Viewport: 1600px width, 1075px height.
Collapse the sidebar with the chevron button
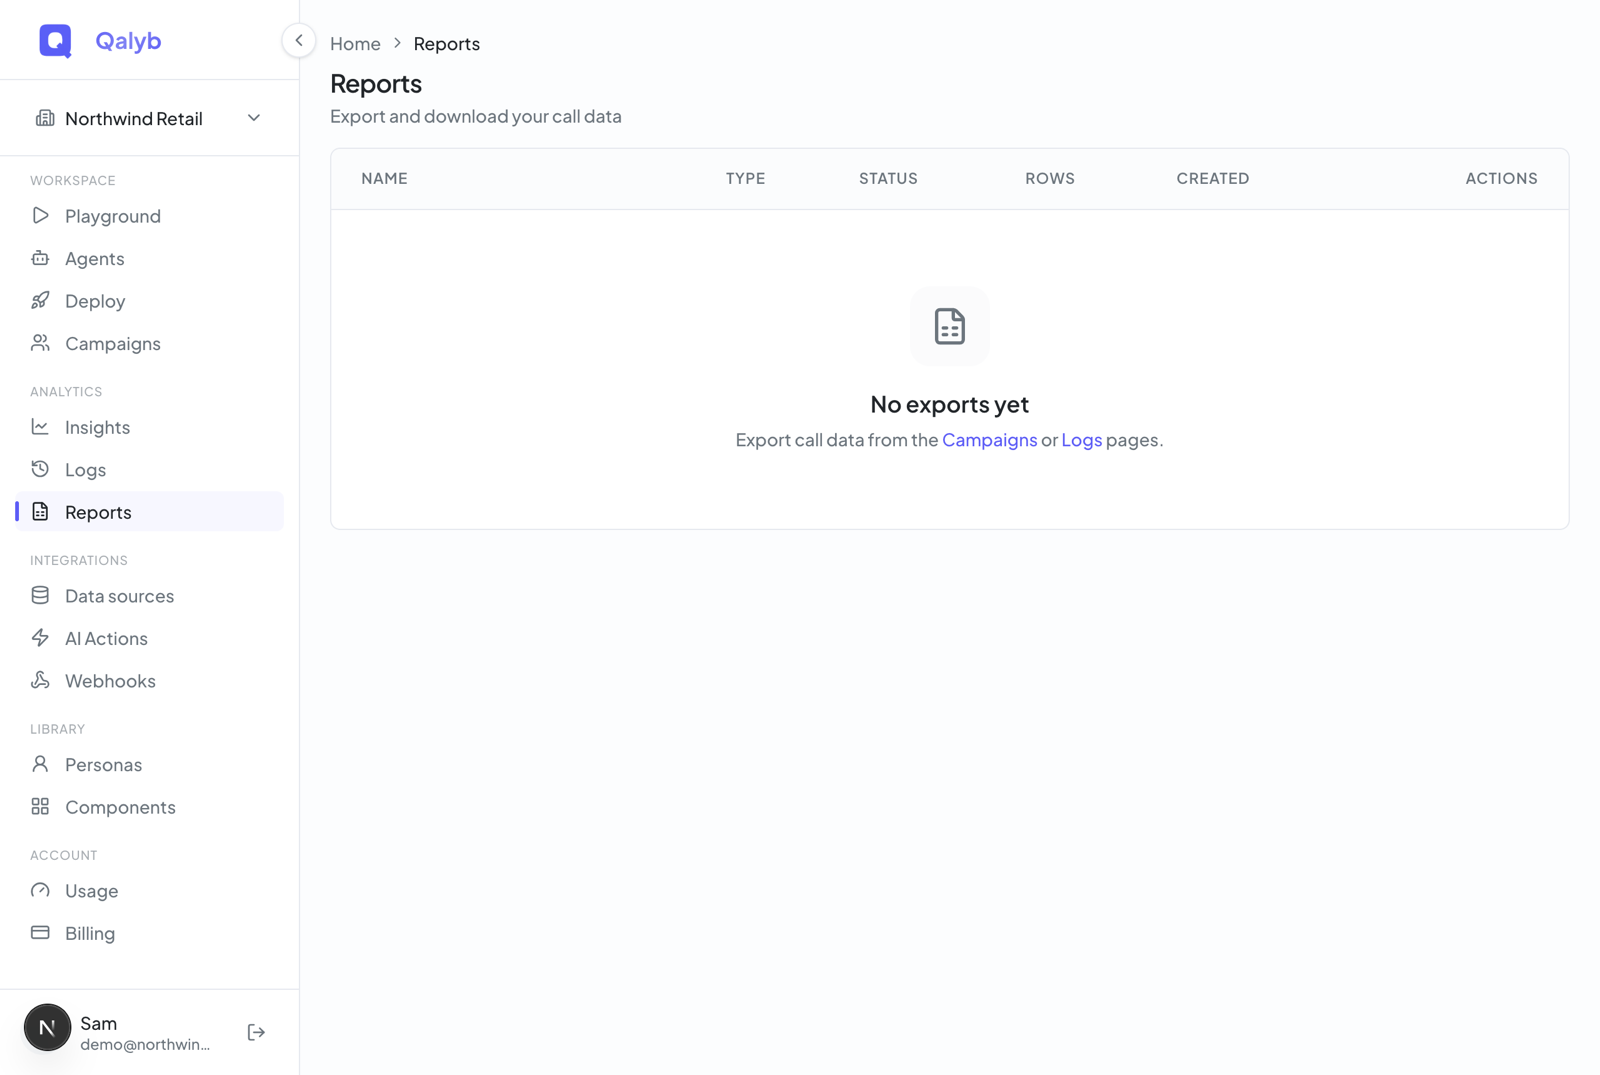(x=298, y=41)
